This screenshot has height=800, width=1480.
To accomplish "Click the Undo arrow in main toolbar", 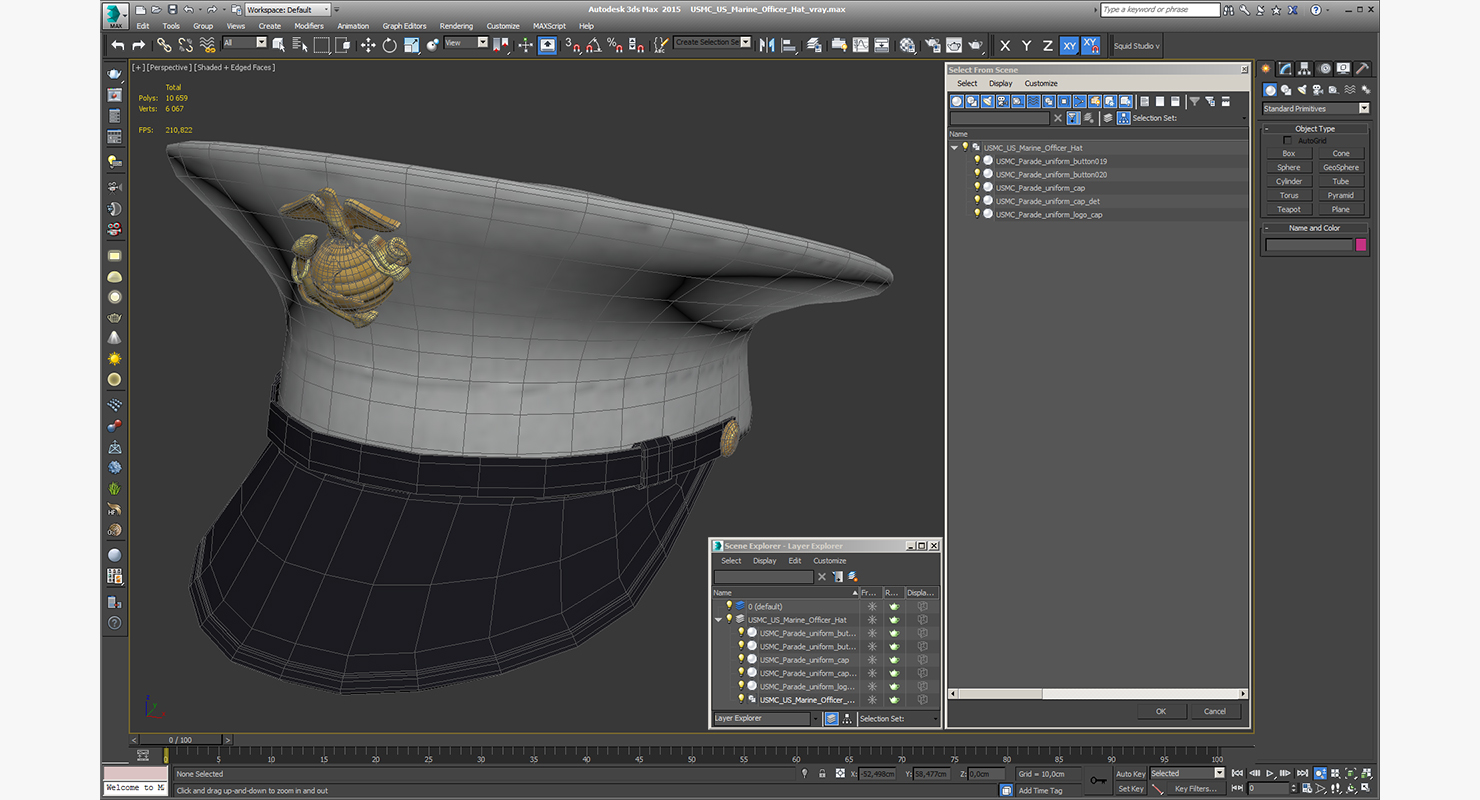I will point(118,45).
